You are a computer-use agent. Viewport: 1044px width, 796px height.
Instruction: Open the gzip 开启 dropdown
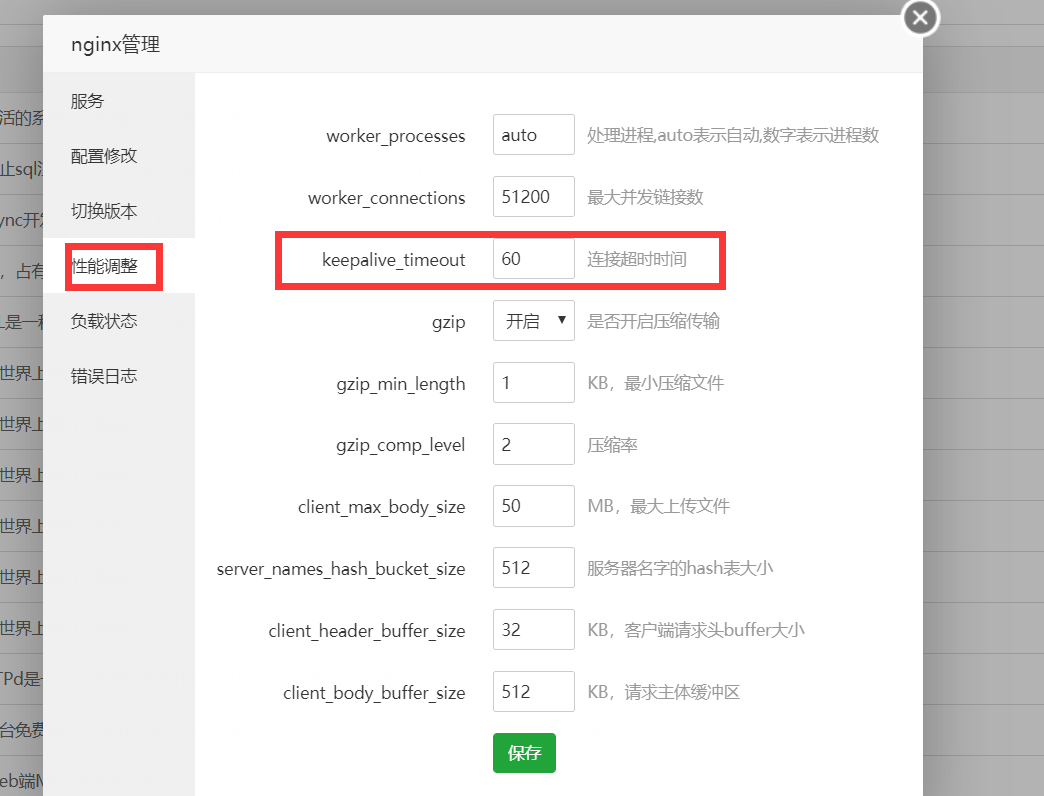tap(533, 321)
